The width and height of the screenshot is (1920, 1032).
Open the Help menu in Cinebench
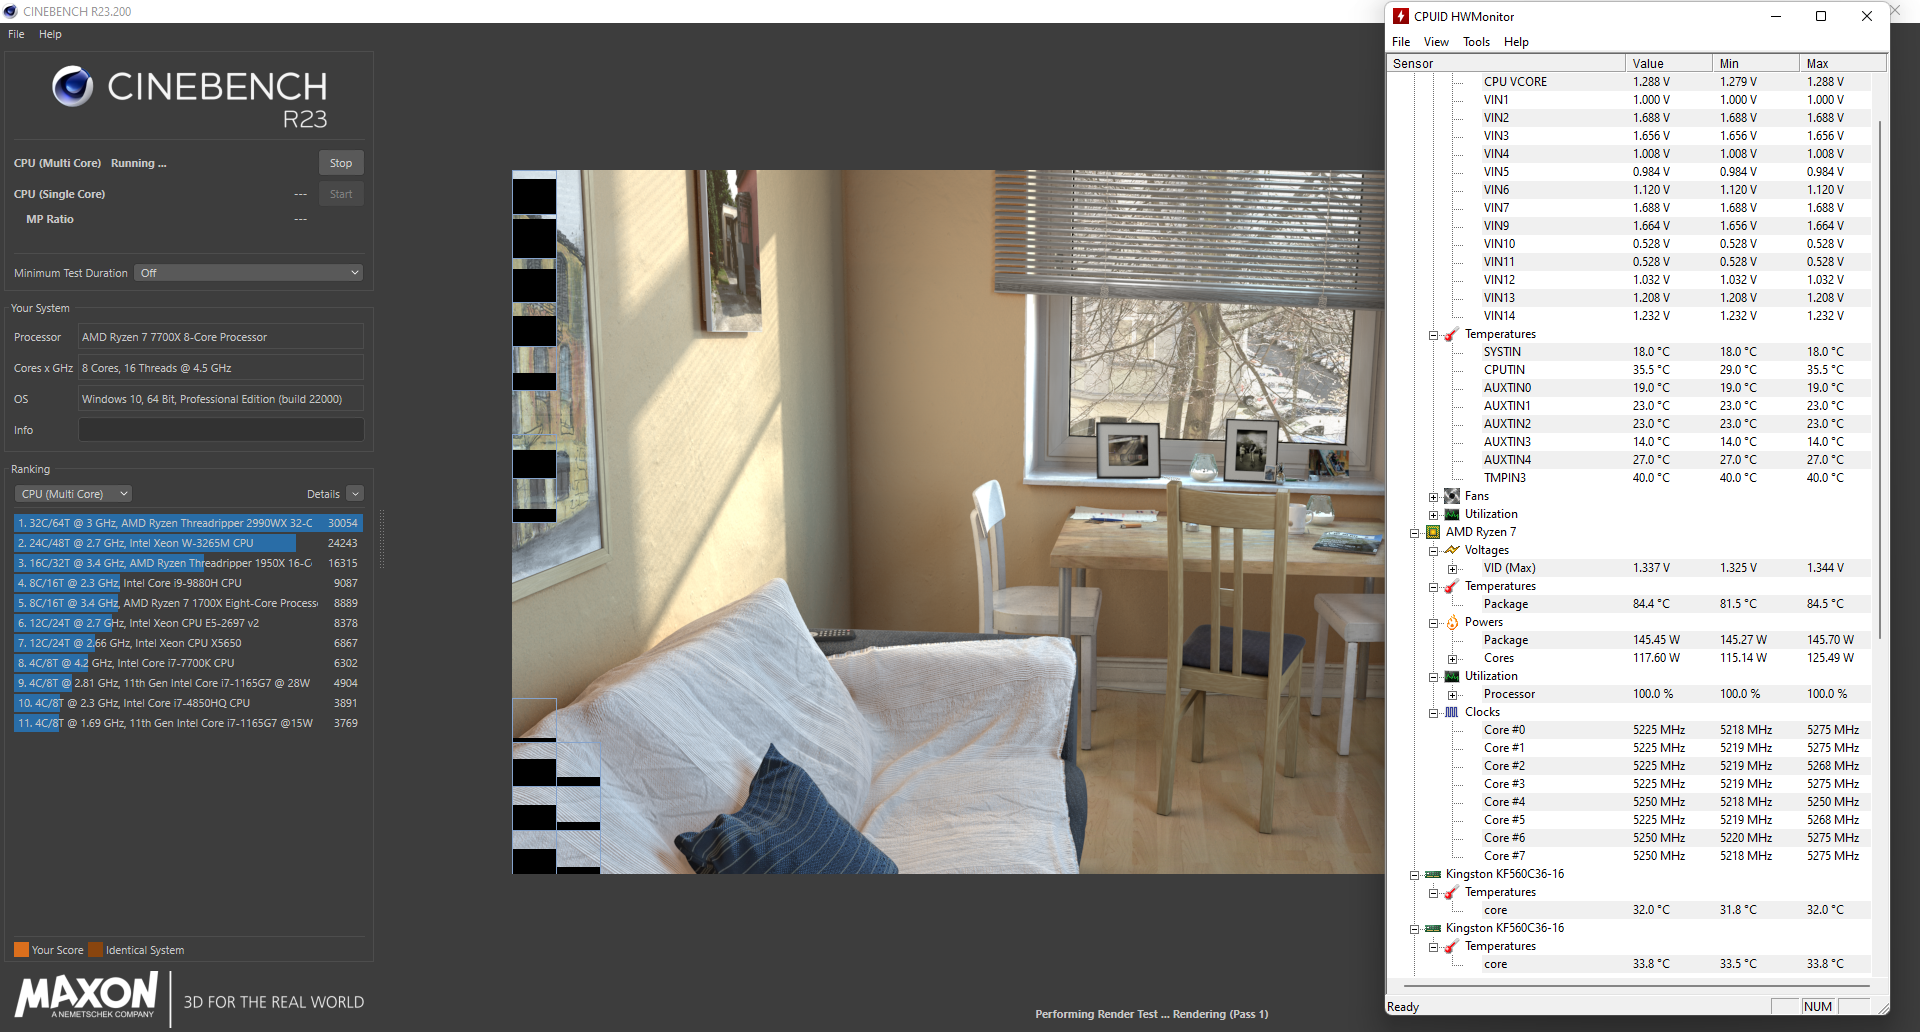click(50, 34)
